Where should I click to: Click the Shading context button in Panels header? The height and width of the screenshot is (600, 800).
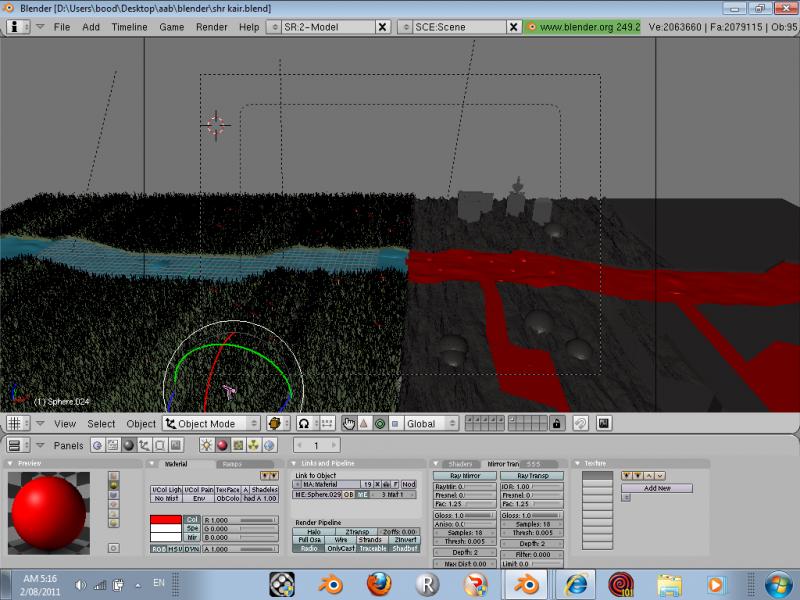point(129,445)
